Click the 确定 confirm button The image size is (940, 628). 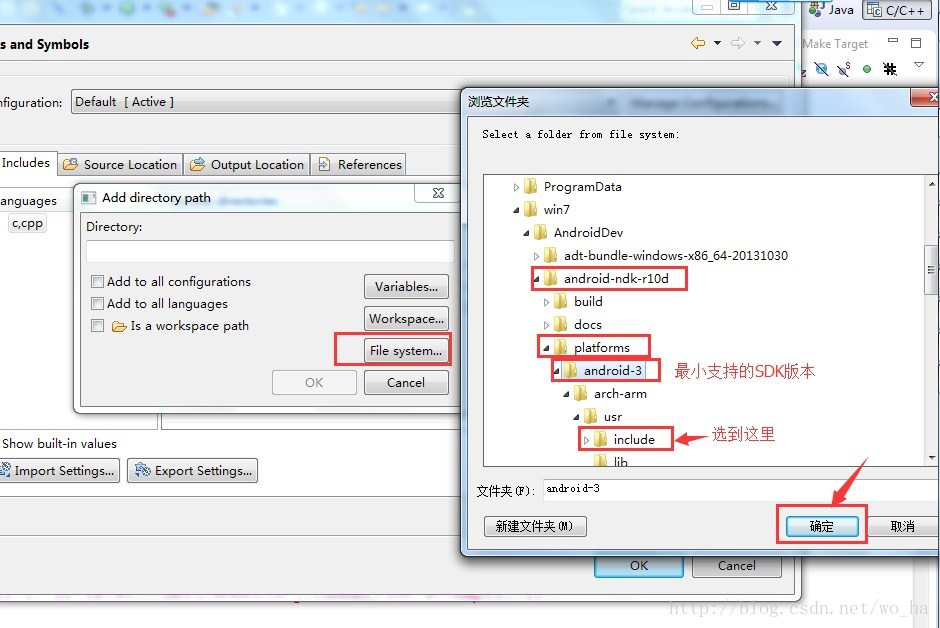[x=821, y=526]
